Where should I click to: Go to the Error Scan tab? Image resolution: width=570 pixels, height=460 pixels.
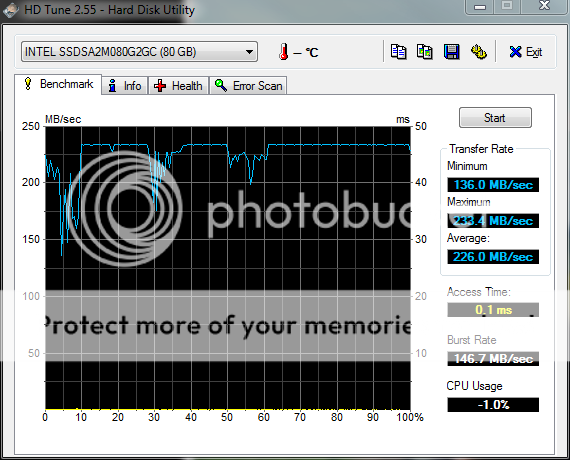click(248, 86)
